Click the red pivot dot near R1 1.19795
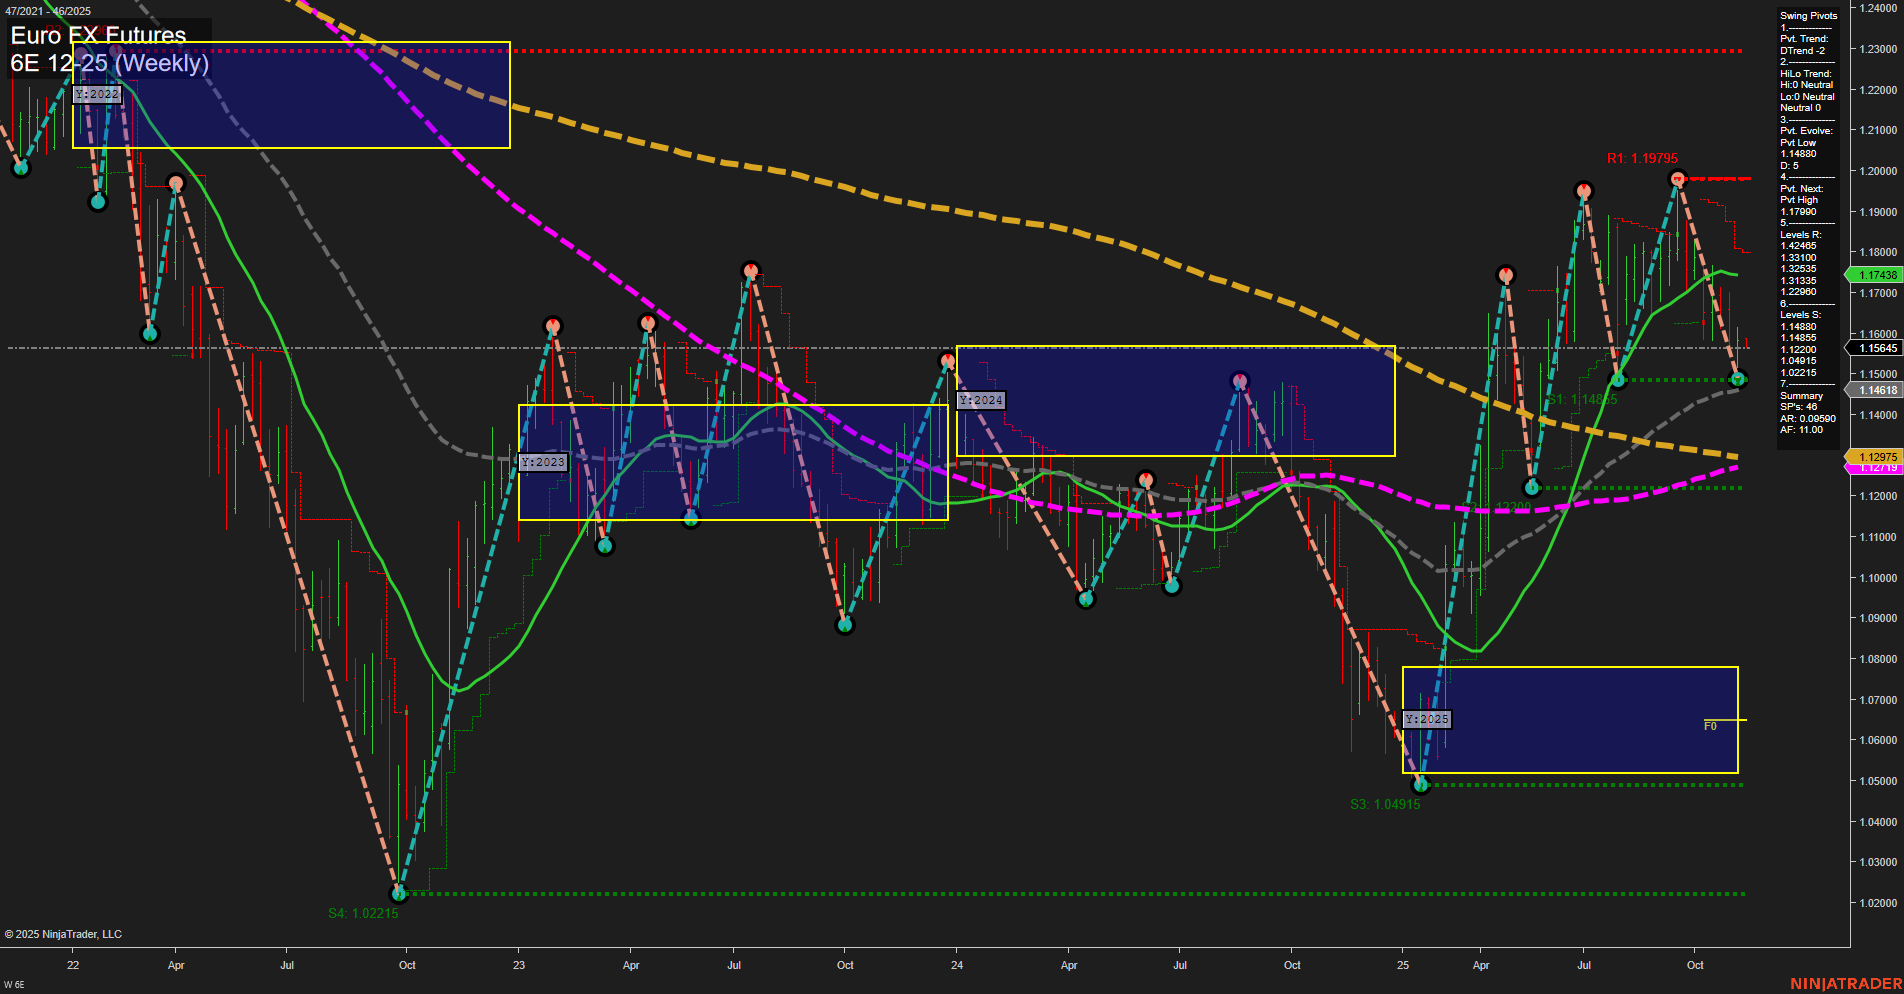Screen dimensions: 1904x994 pos(1678,179)
